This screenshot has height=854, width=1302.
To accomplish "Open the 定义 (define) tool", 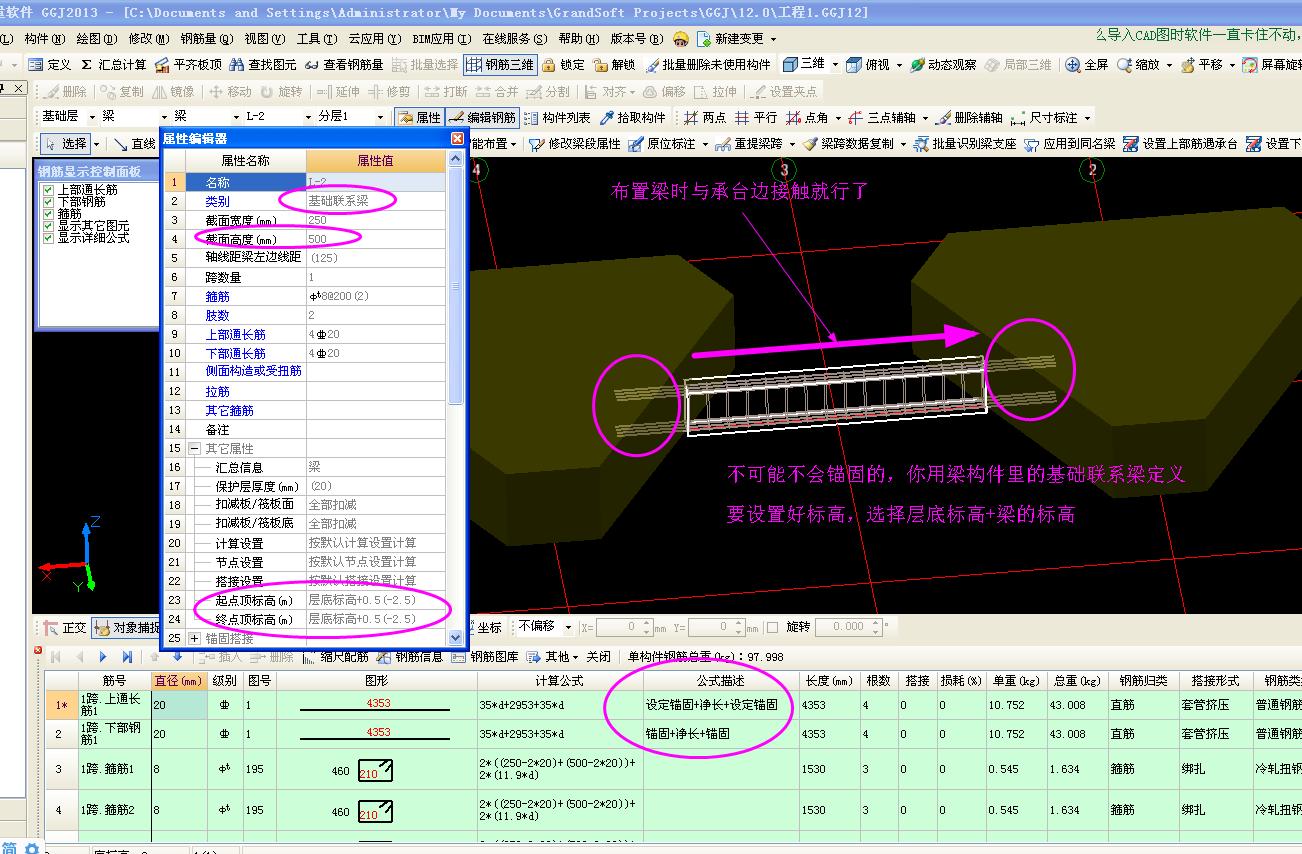I will click(x=50, y=64).
